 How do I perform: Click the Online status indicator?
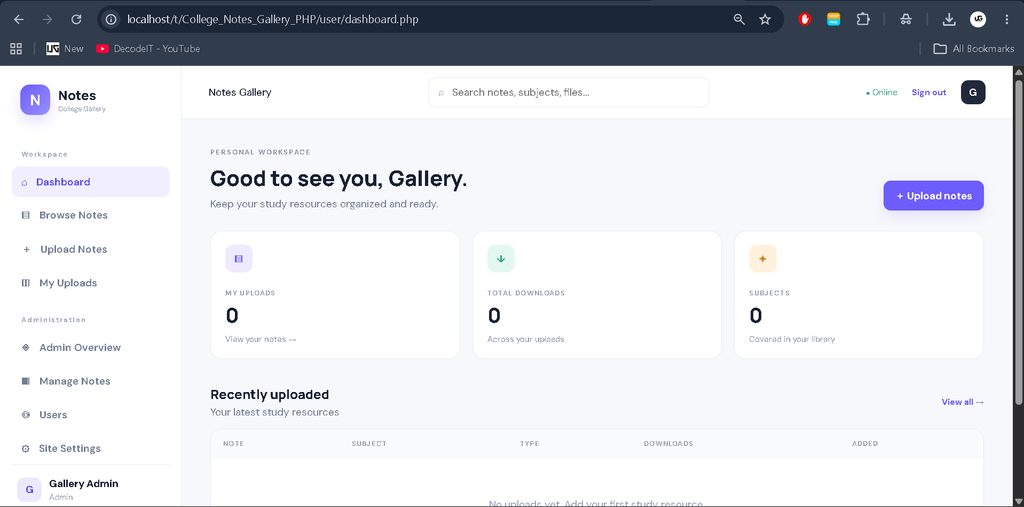pos(882,93)
